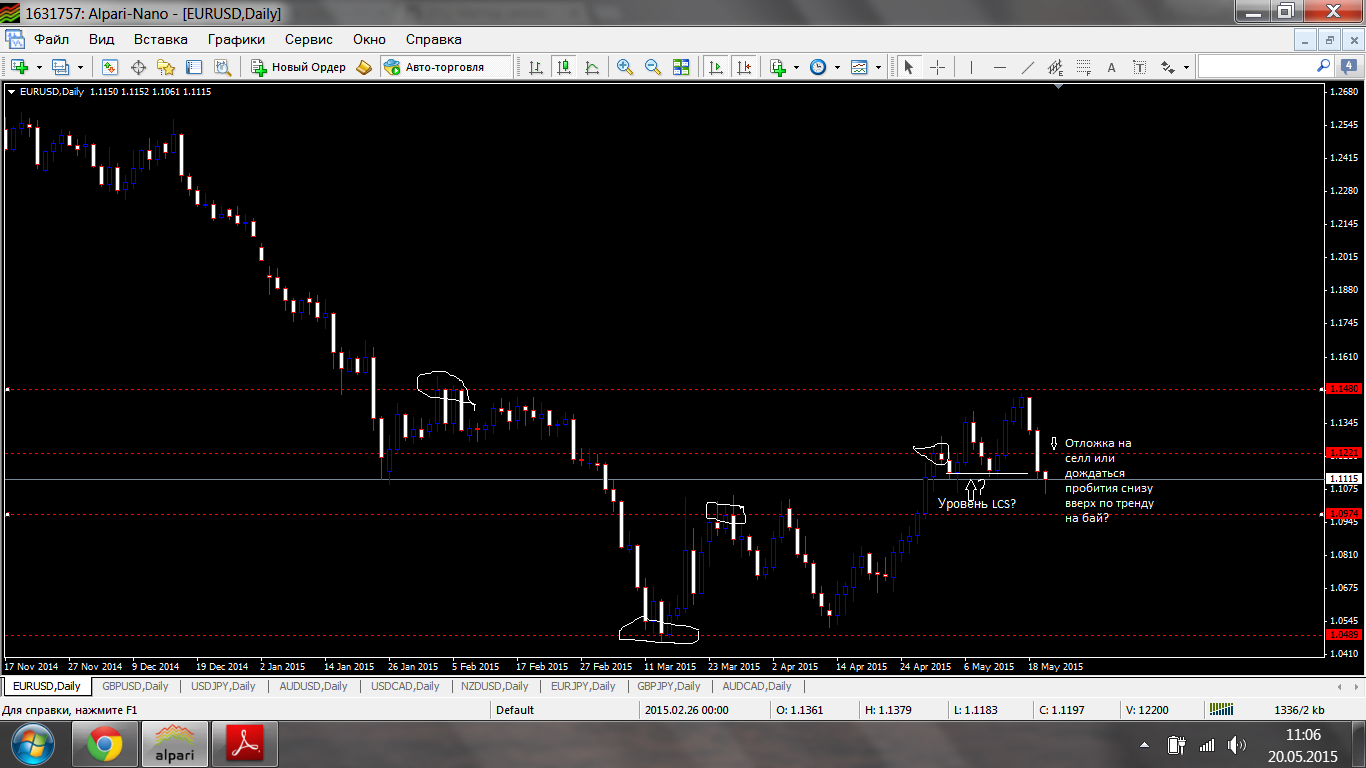The image size is (1366, 768).
Task: Open the Data Window crosshair icon
Action: (x=138, y=67)
